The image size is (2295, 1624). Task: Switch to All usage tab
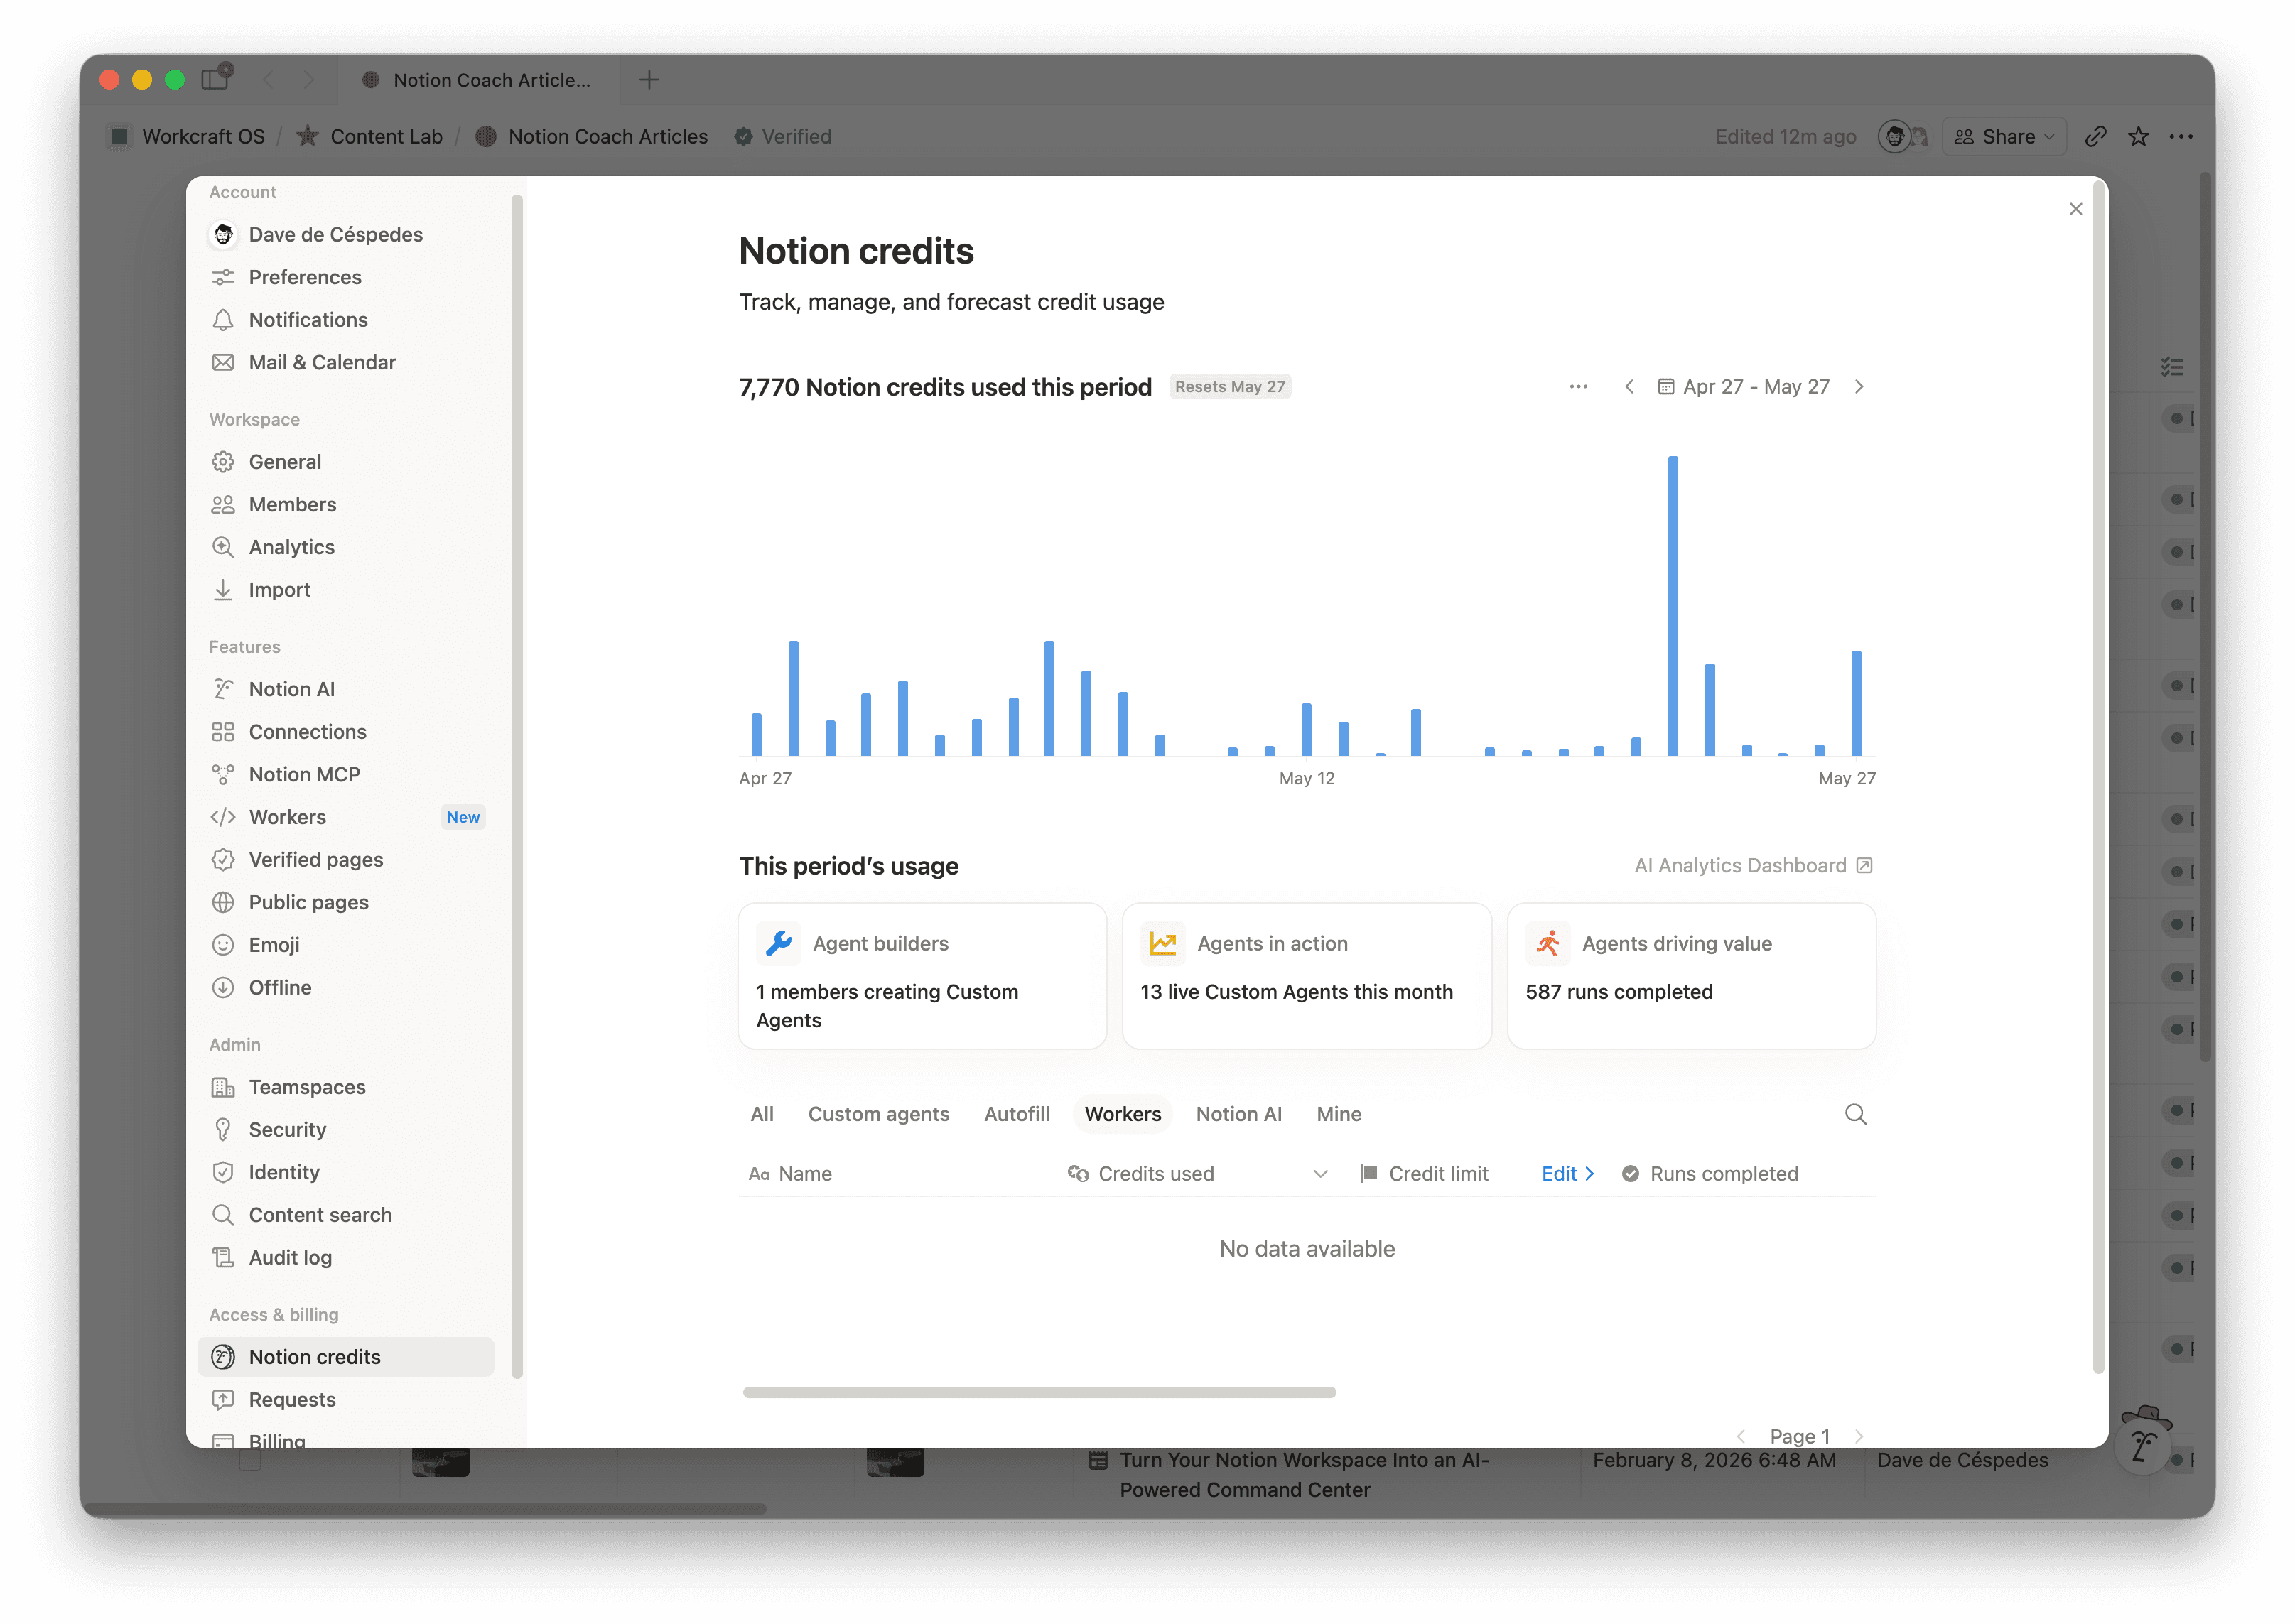762,1114
